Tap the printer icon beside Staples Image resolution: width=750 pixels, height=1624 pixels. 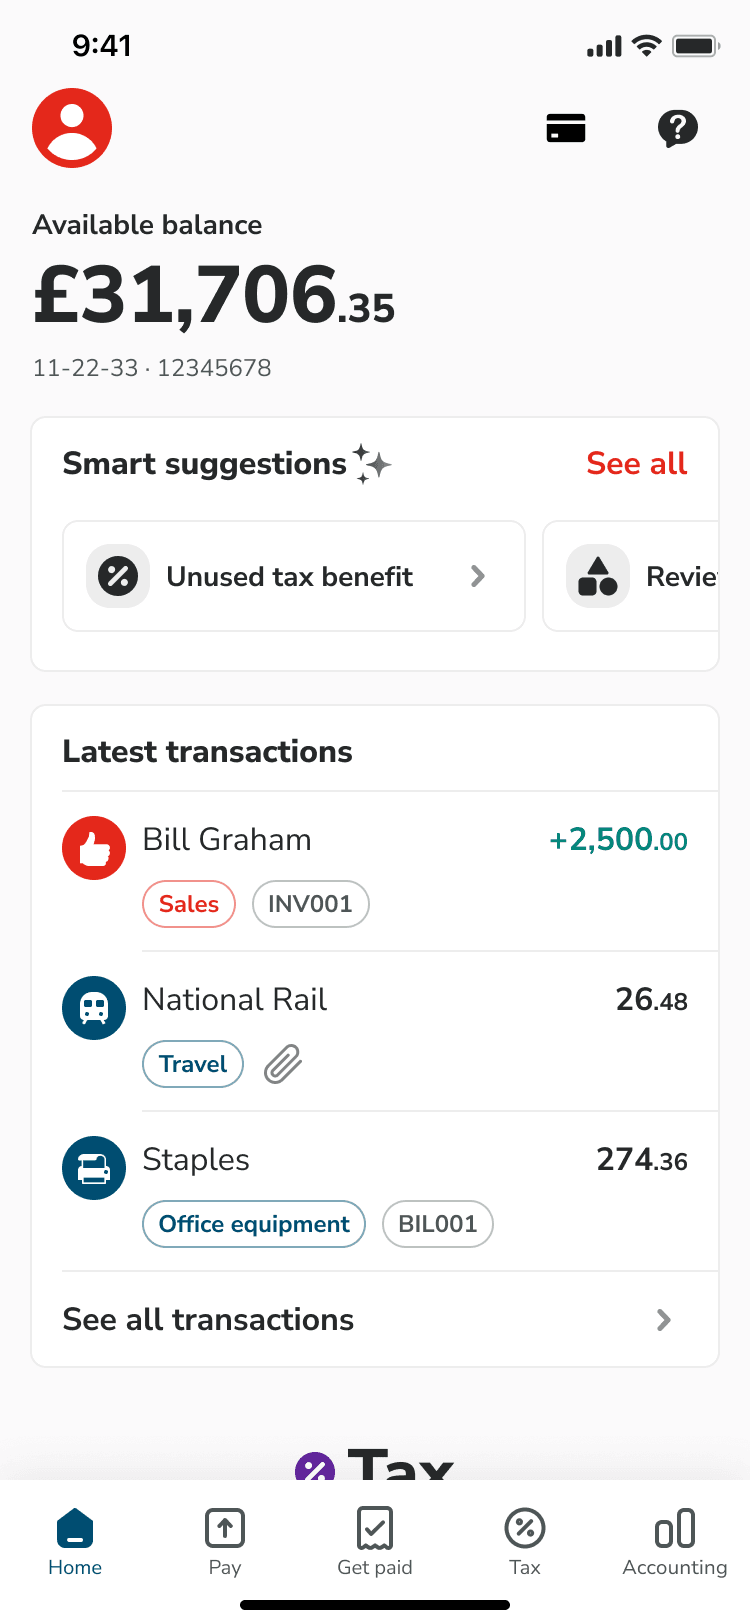pos(94,1168)
